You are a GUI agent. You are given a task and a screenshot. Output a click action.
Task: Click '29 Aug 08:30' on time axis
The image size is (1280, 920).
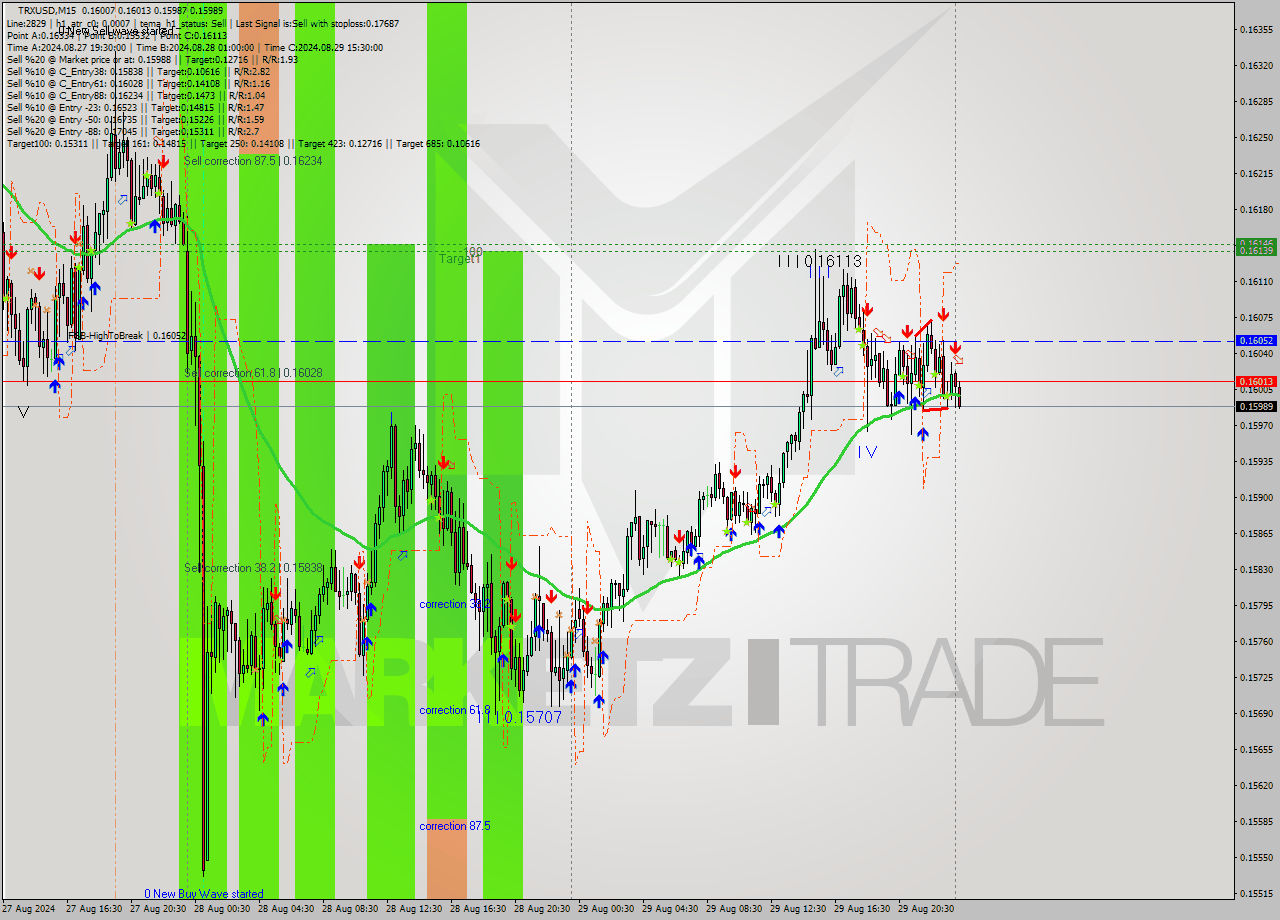pos(734,909)
